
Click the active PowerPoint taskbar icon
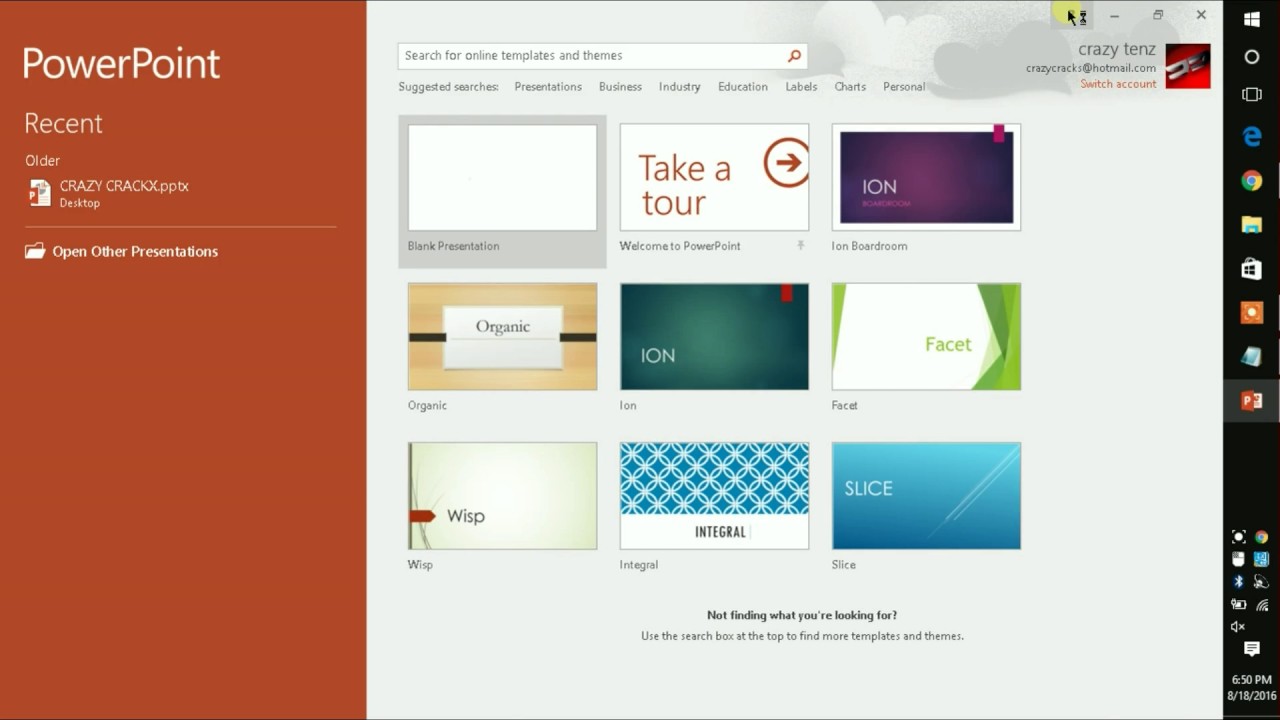(x=1251, y=401)
